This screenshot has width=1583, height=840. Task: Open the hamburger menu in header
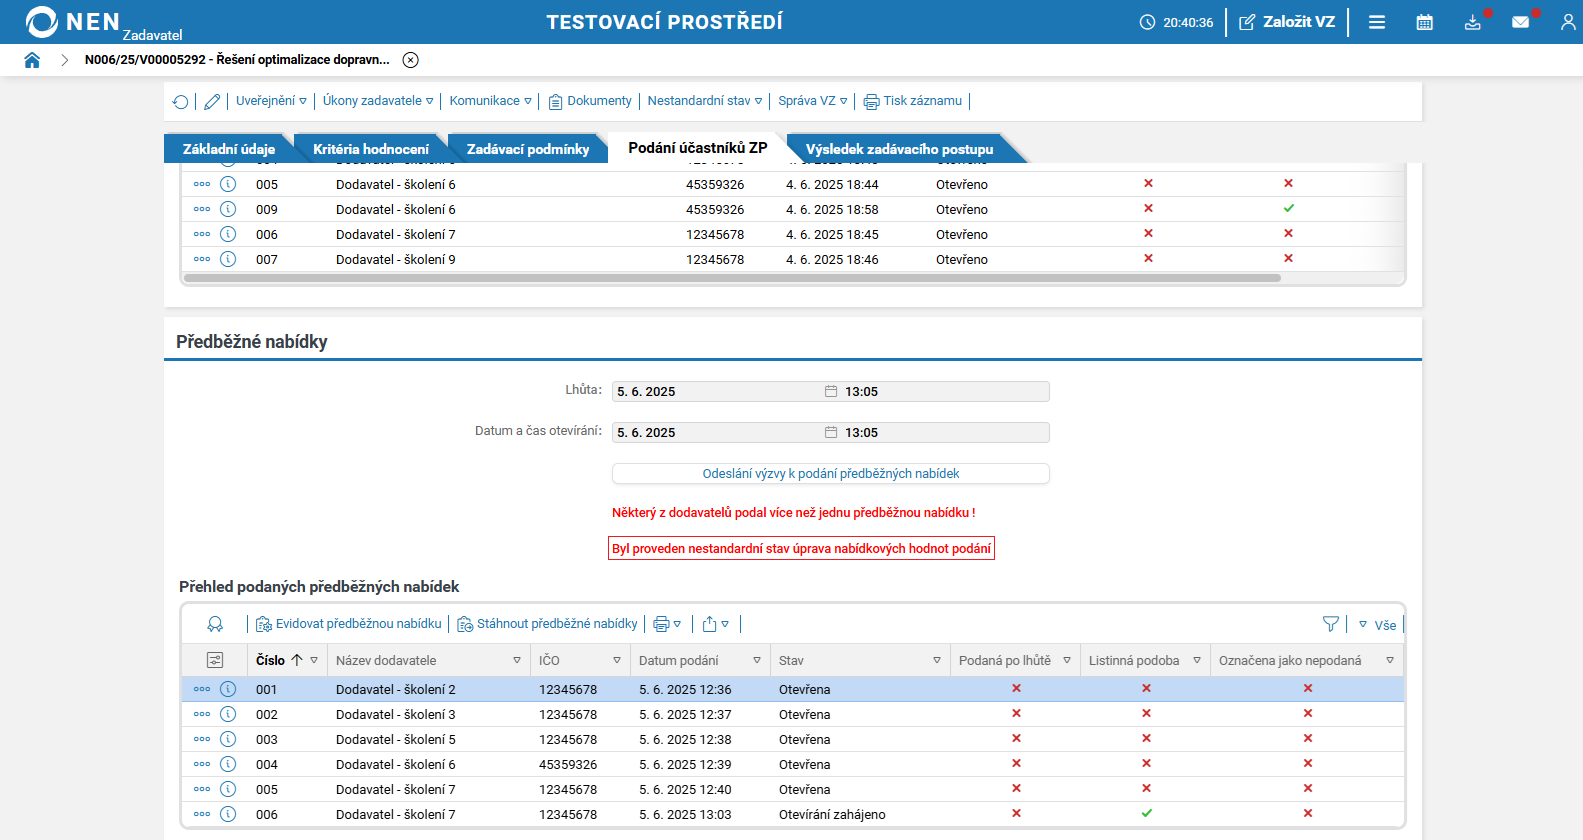pyautogui.click(x=1377, y=22)
